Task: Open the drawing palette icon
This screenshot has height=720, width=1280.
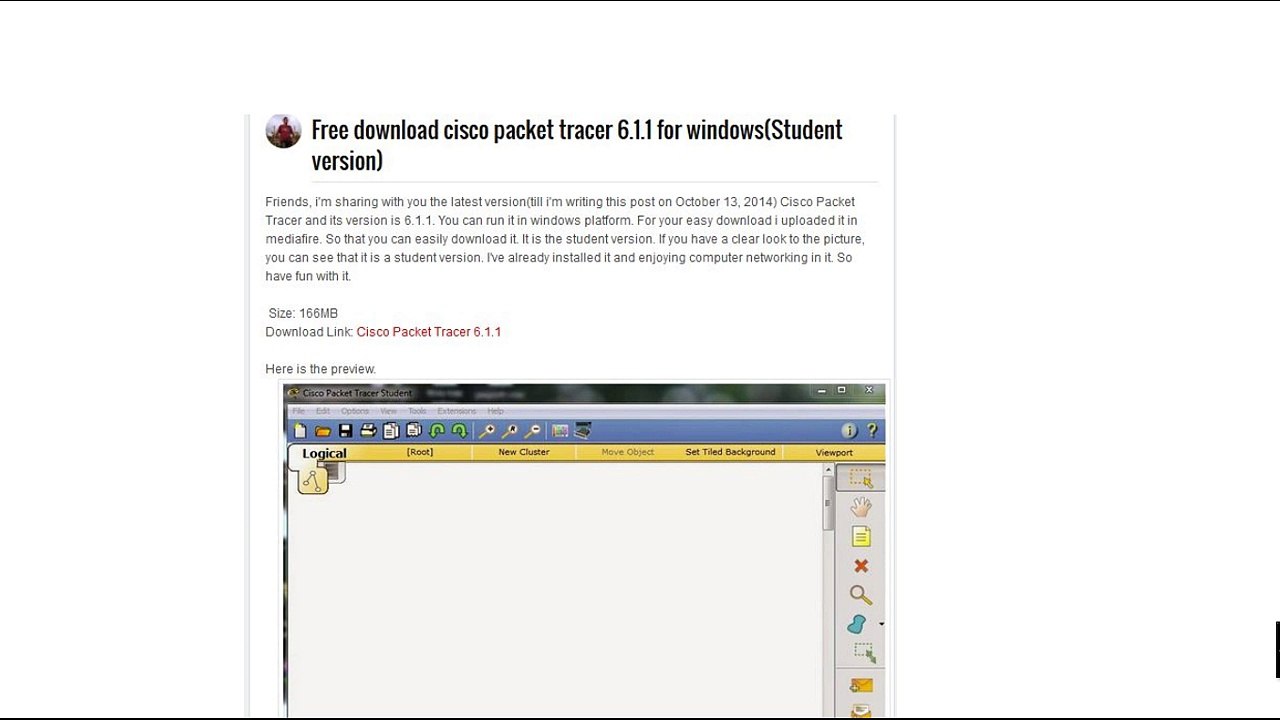Action: tap(560, 431)
